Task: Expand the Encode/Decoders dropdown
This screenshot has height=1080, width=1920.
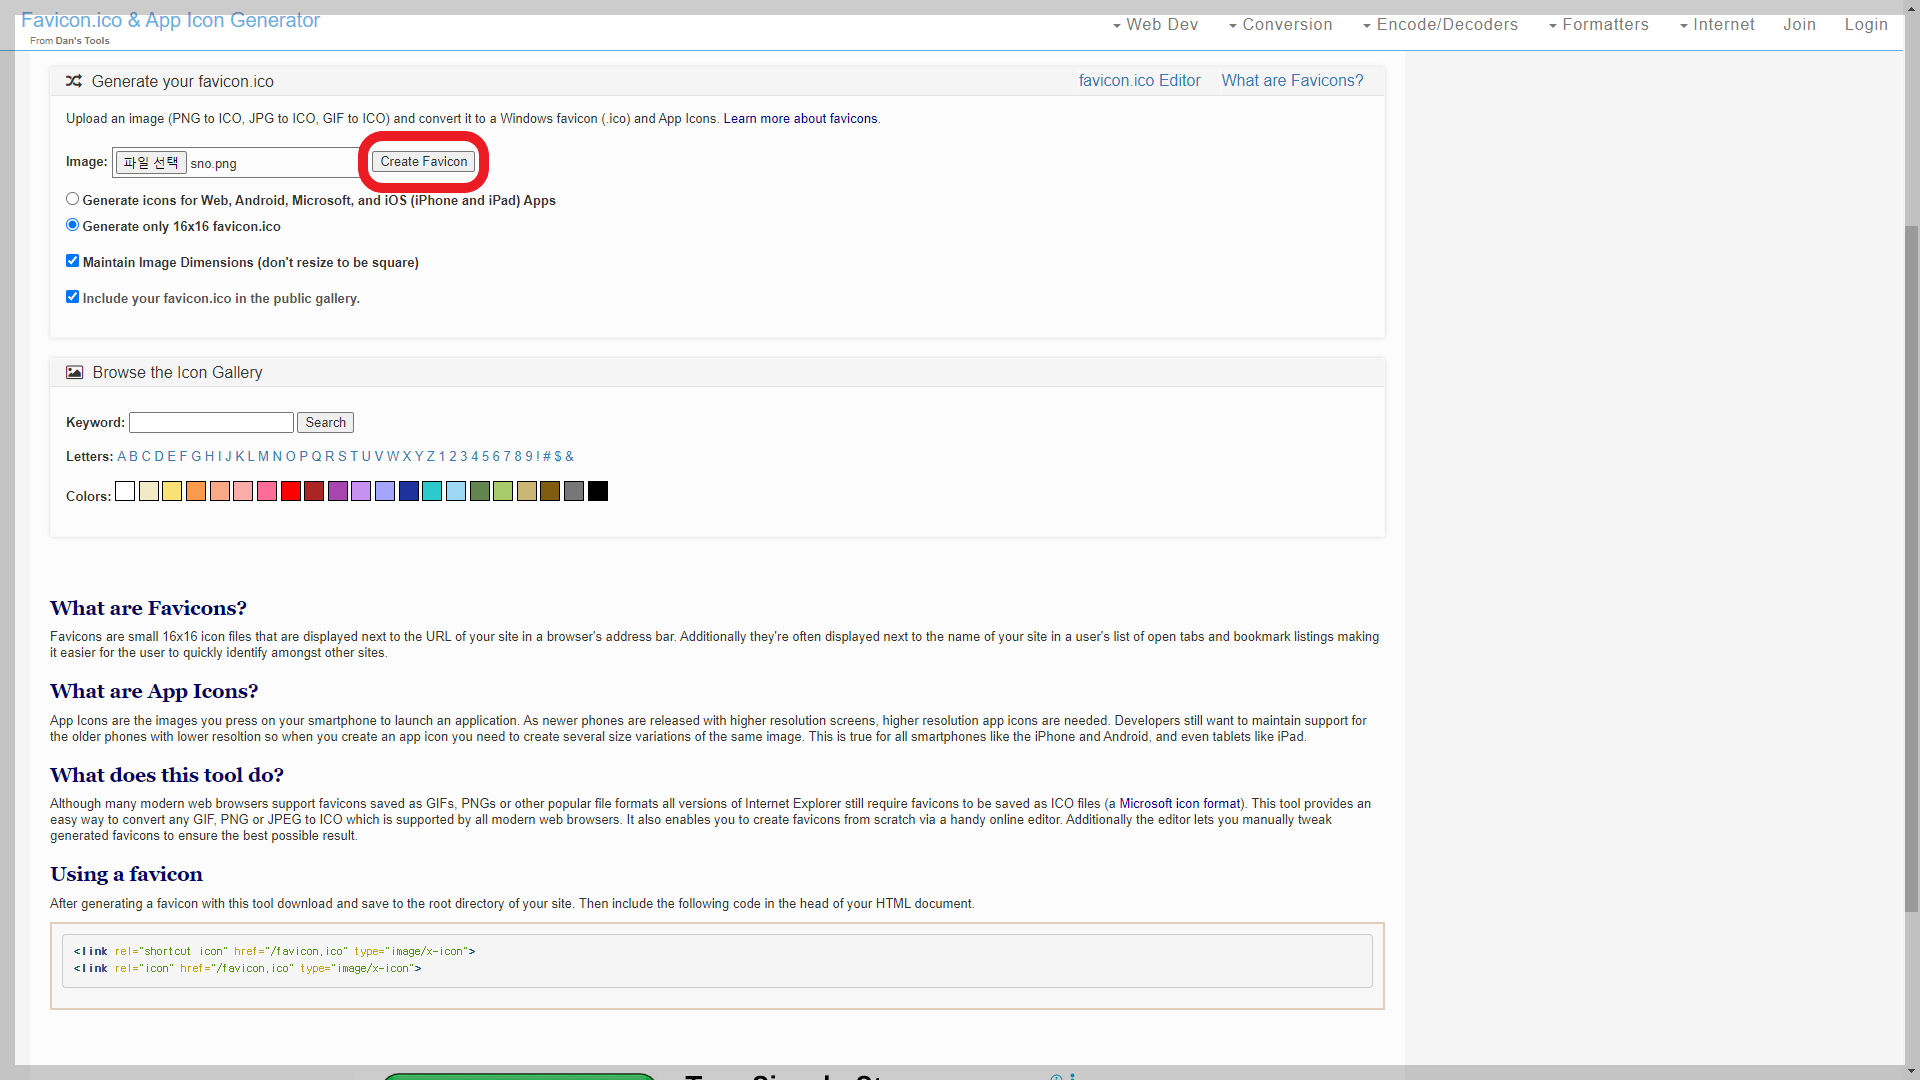Action: pyautogui.click(x=1440, y=25)
